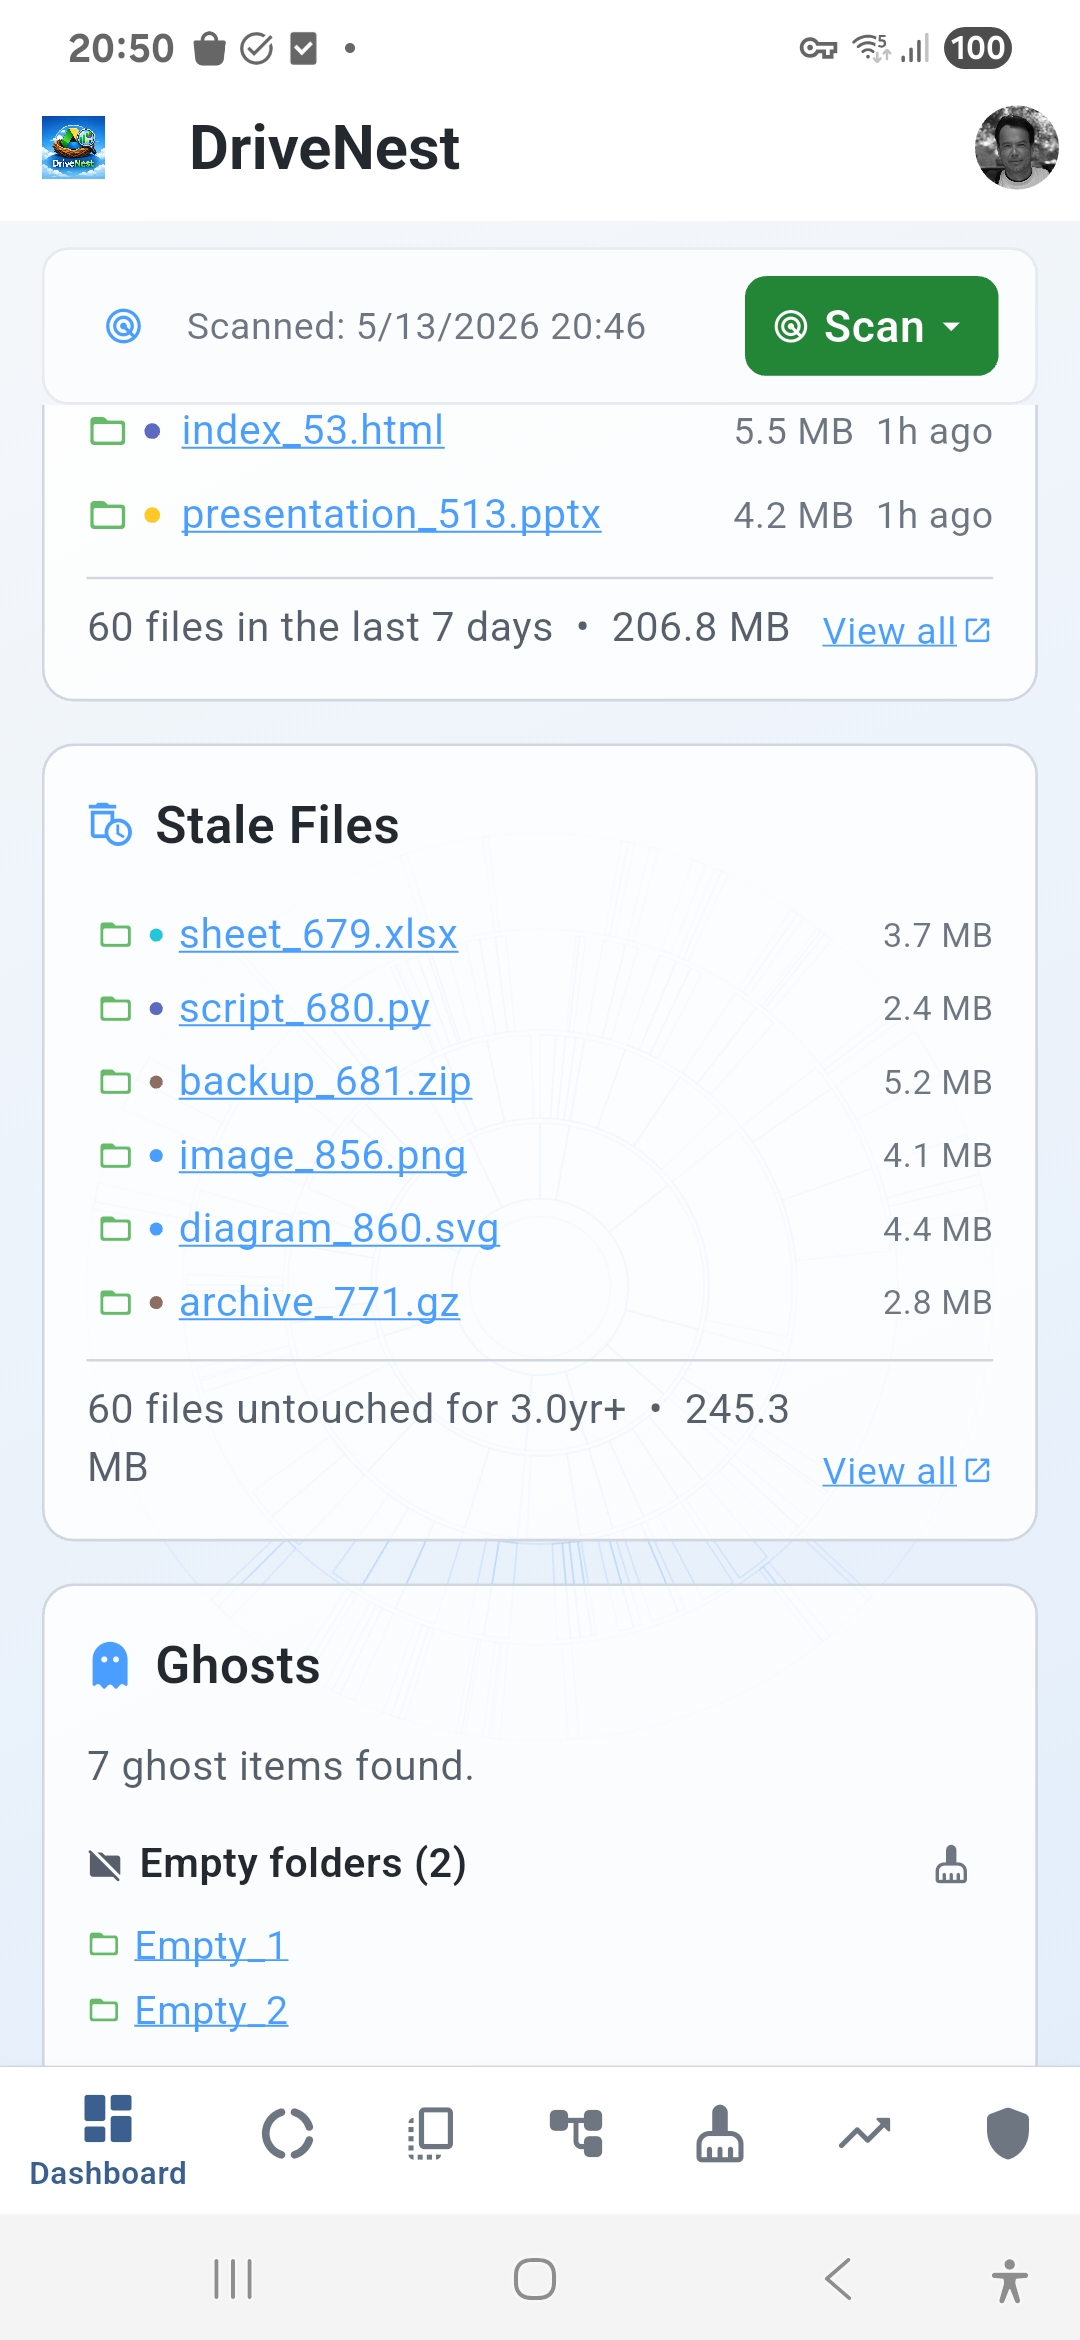
Task: Open the Empty_2 folder link
Action: tap(211, 2010)
